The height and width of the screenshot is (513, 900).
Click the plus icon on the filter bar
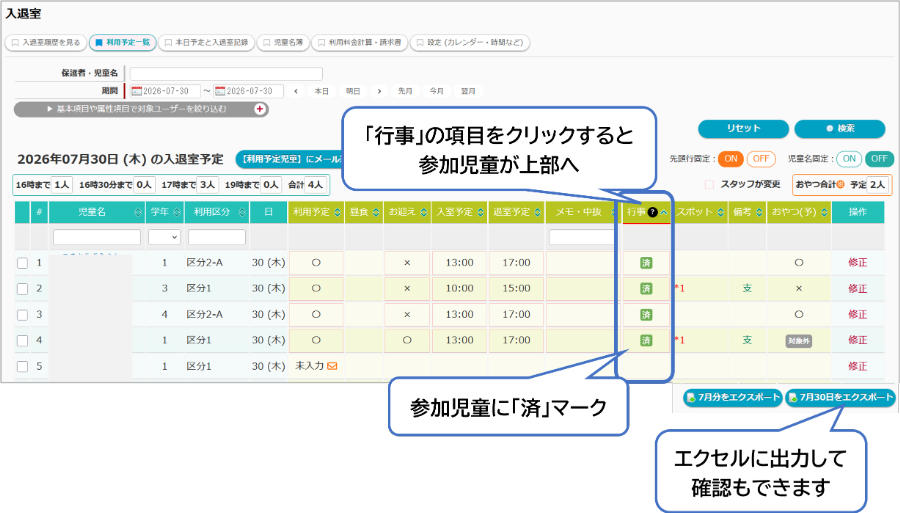click(x=260, y=109)
